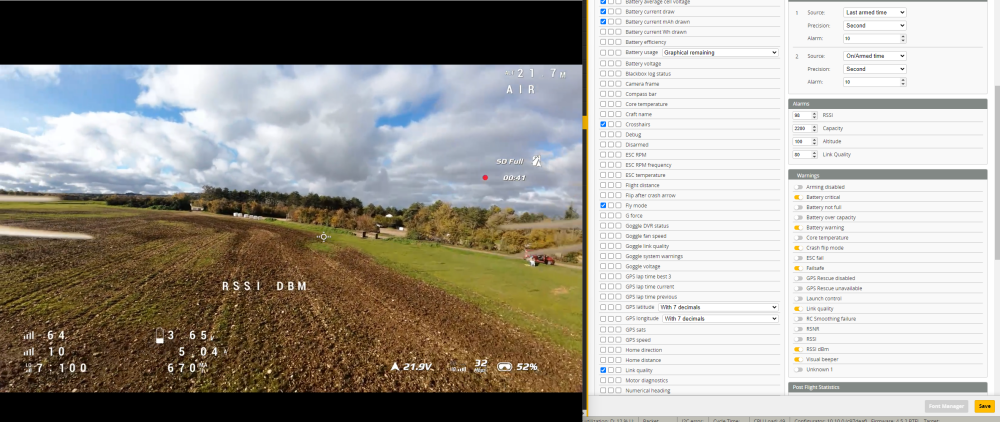The height and width of the screenshot is (422, 1000).
Task: Open the Font Manager
Action: 945,406
